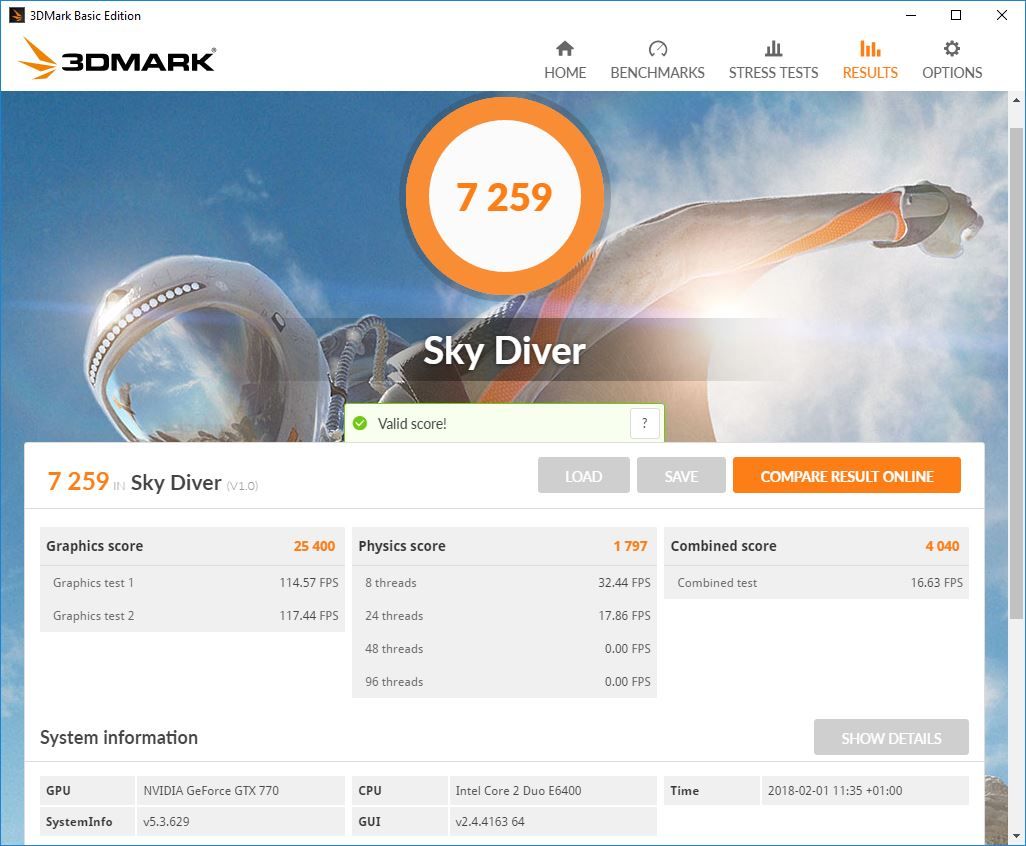Click the Graphics score heading
The image size is (1026, 846).
point(94,546)
